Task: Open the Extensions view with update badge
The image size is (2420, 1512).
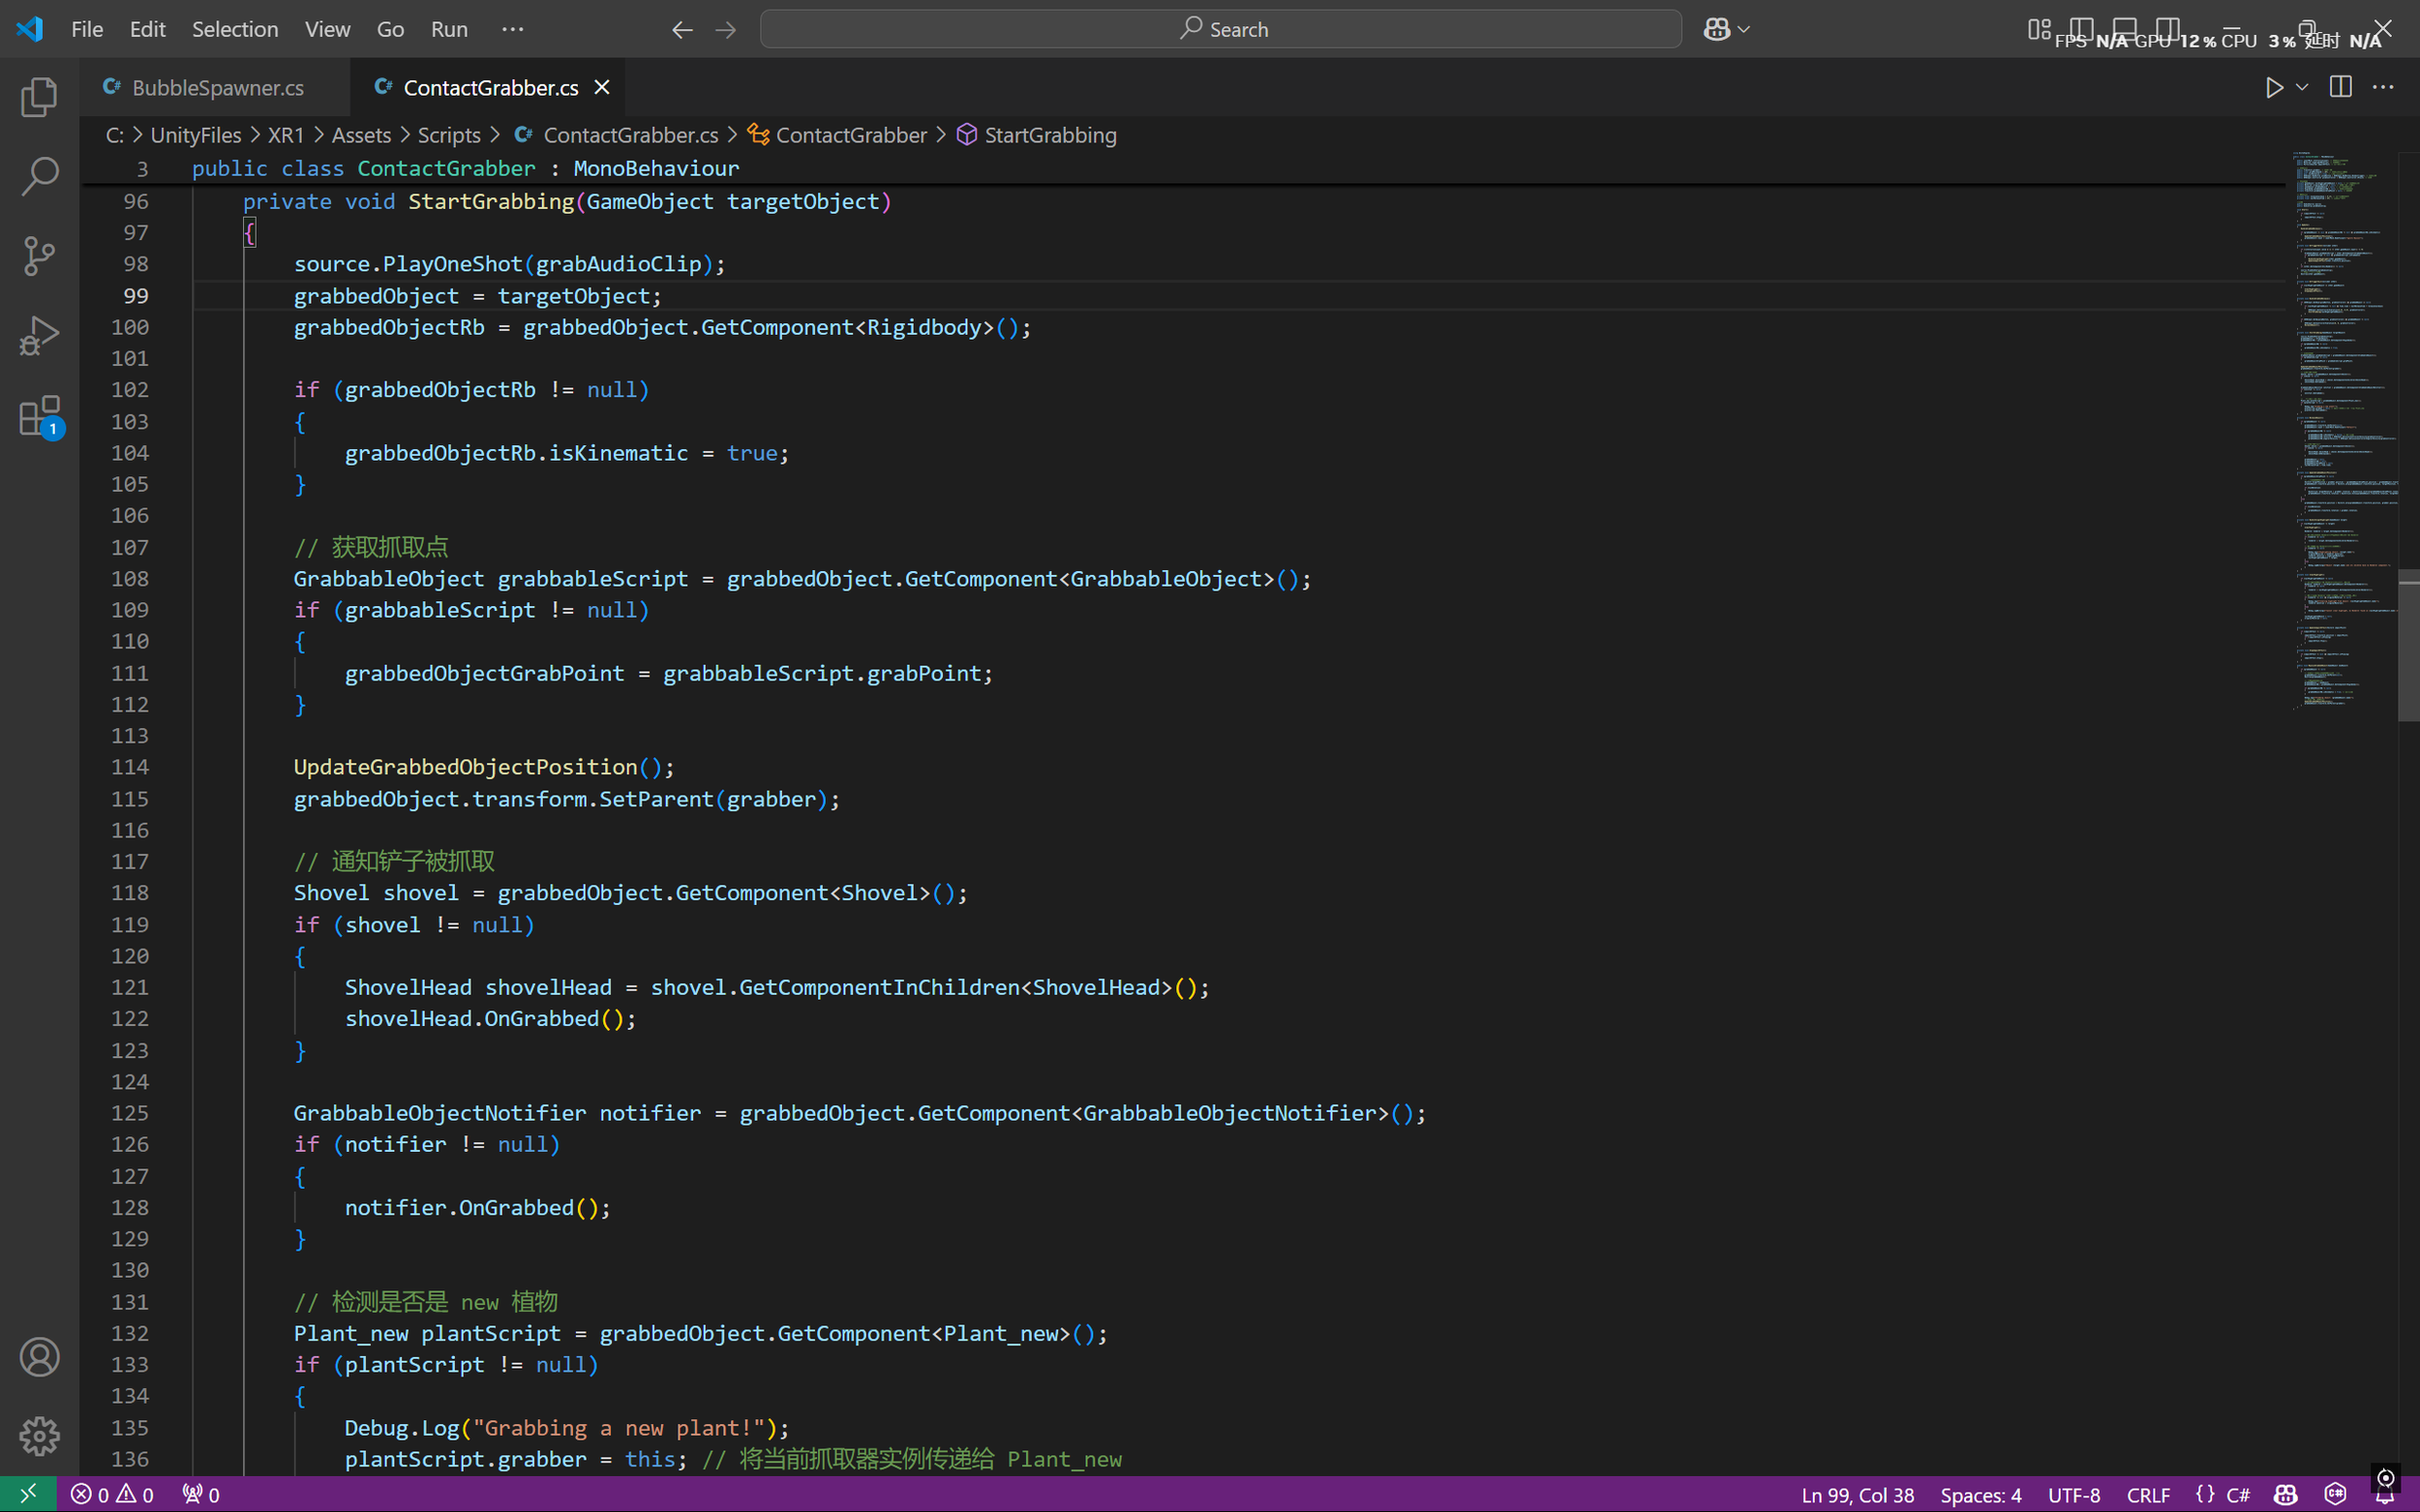Action: [39, 416]
